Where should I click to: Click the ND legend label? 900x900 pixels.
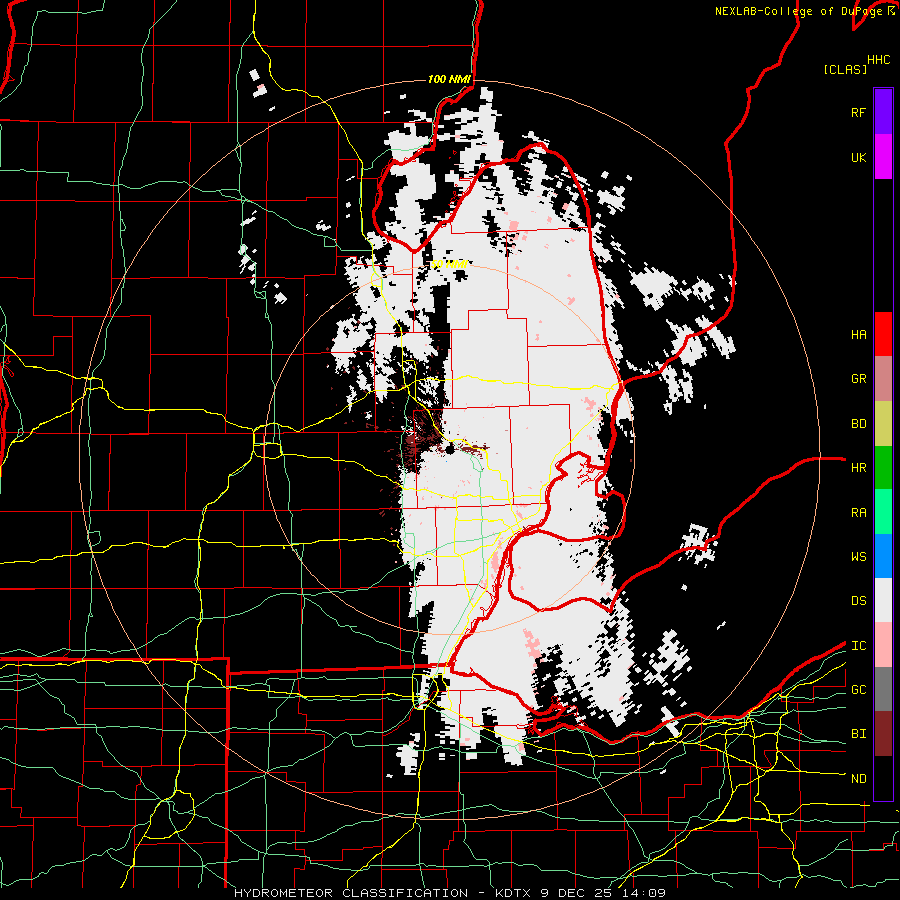point(859,779)
